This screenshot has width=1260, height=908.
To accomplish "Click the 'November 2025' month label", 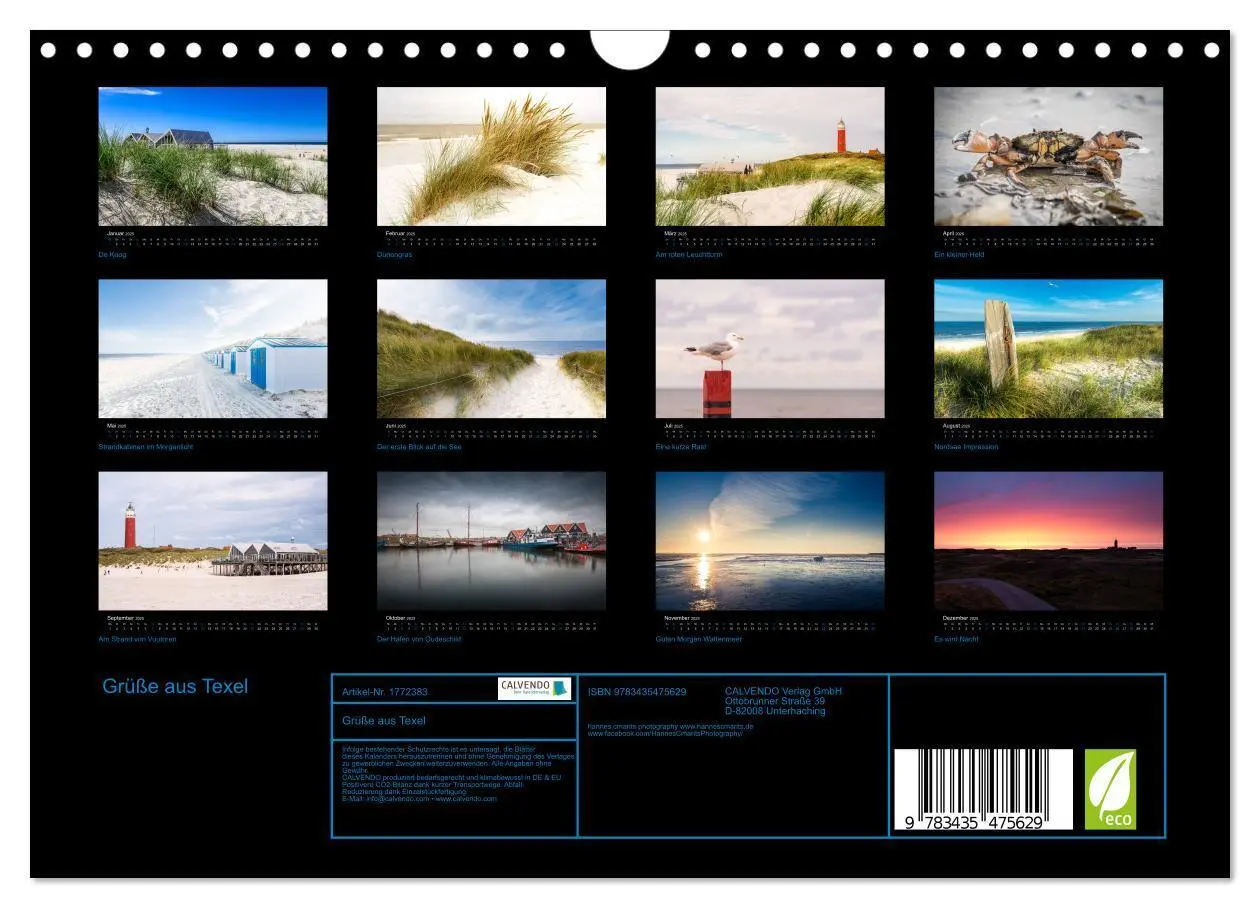I will (684, 618).
